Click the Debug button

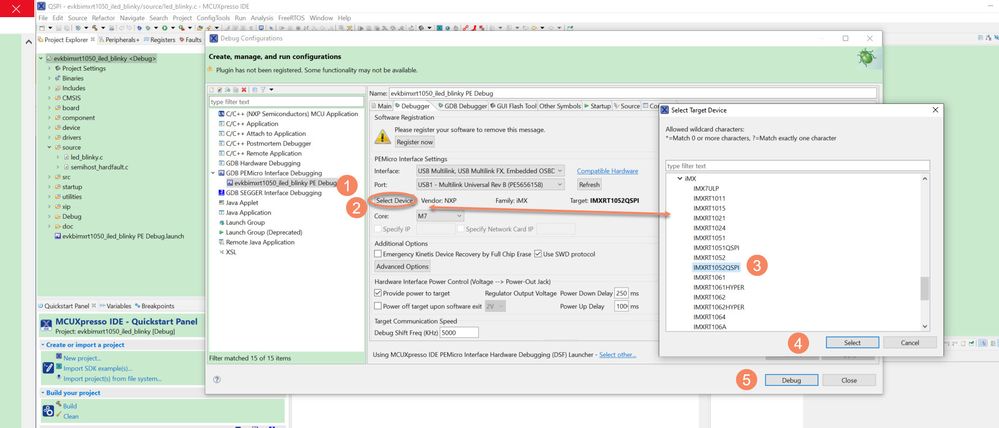791,380
